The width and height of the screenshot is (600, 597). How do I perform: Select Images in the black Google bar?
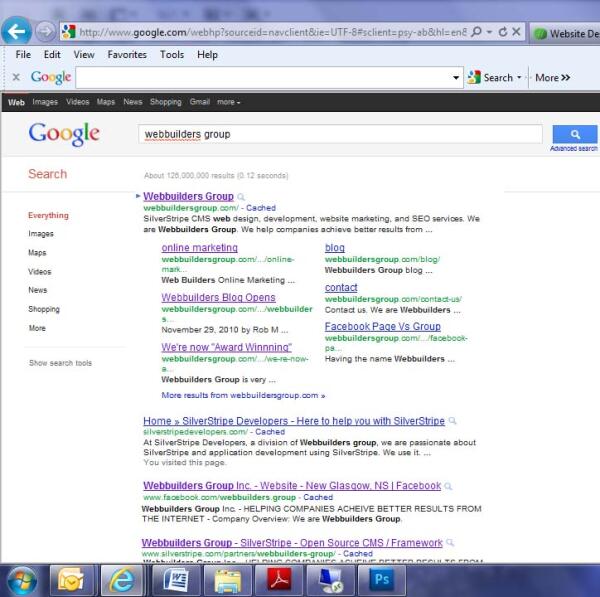coord(45,102)
